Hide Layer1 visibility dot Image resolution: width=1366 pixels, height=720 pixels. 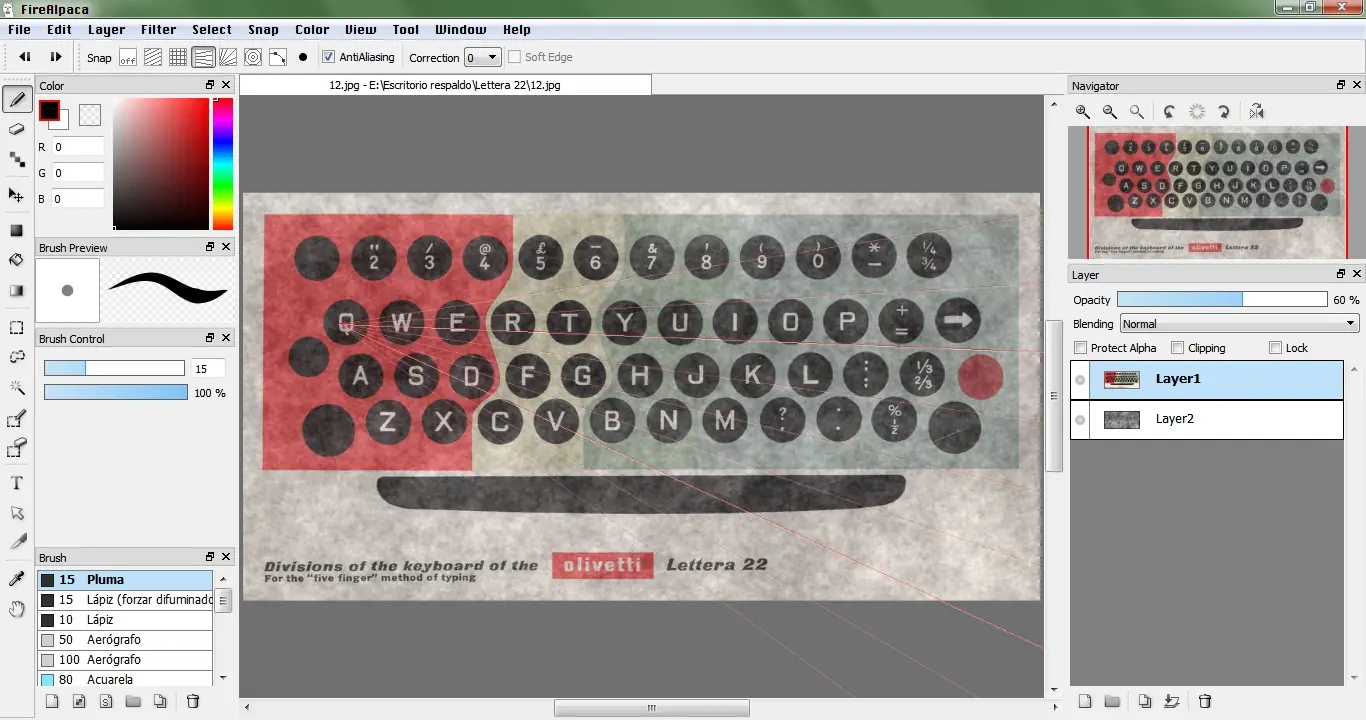pos(1080,380)
